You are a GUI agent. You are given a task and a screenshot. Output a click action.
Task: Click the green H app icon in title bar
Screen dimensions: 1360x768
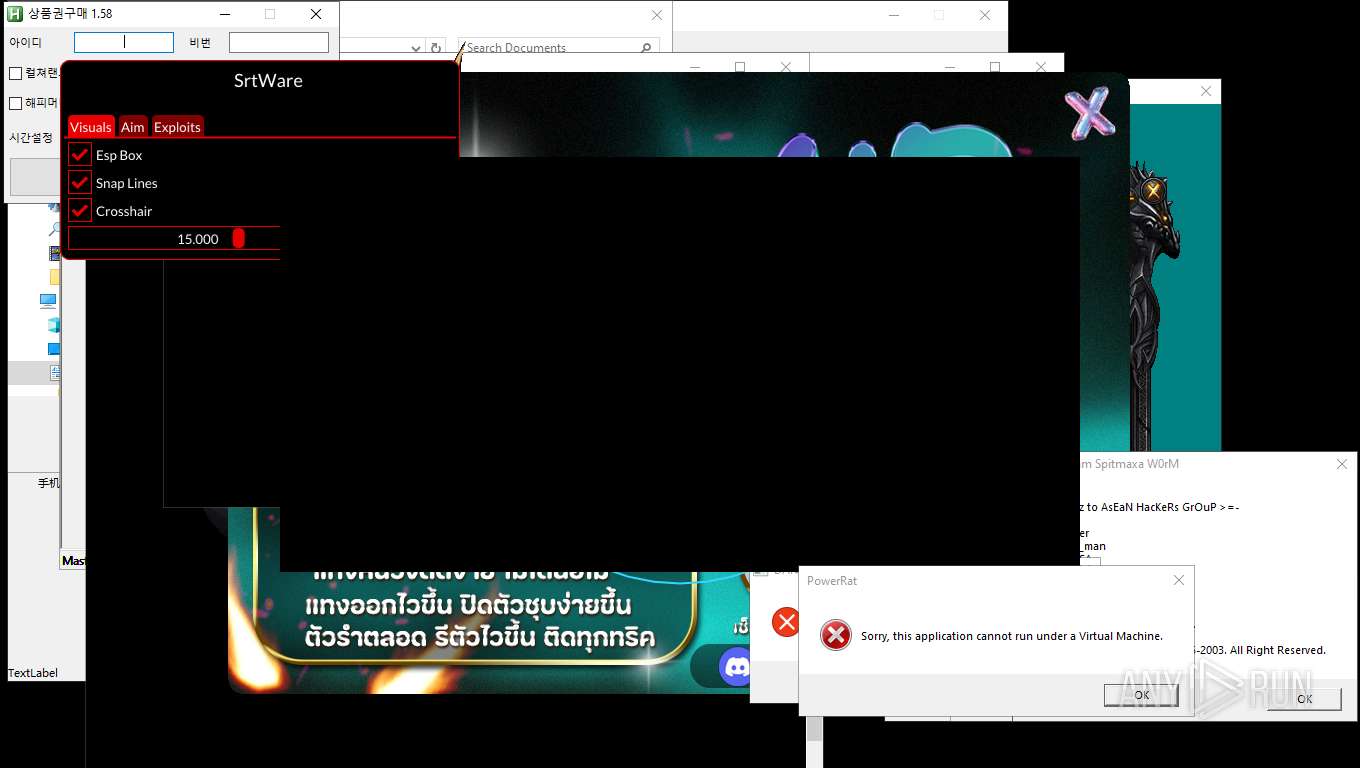pyautogui.click(x=15, y=14)
